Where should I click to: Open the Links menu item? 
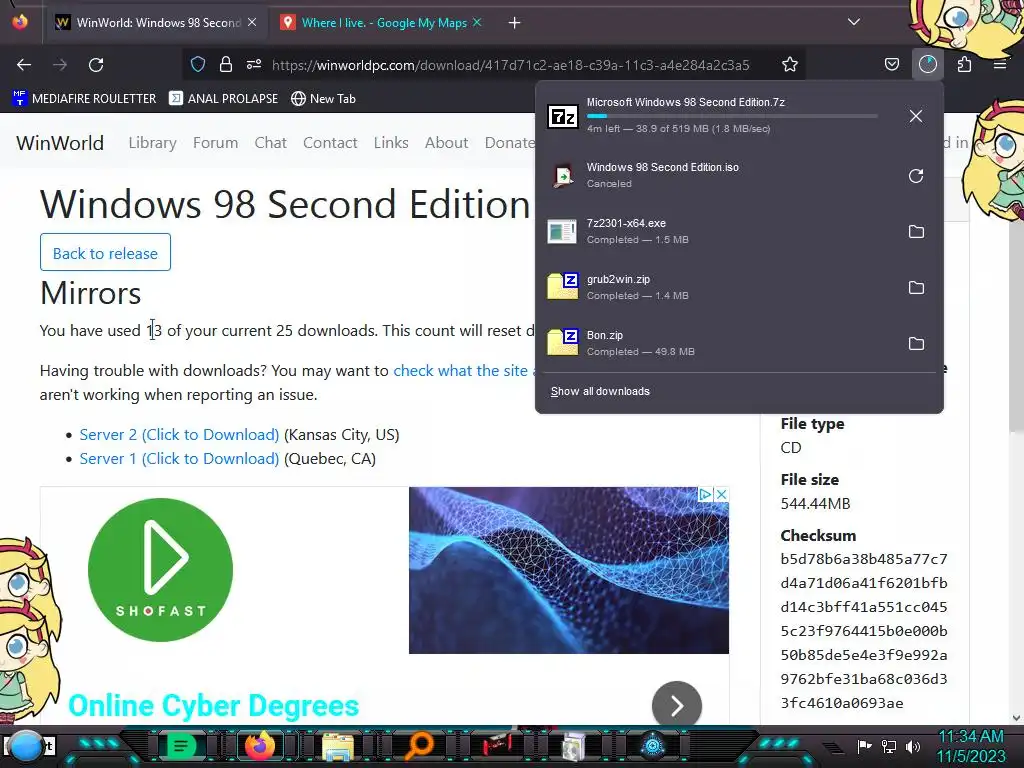click(391, 143)
